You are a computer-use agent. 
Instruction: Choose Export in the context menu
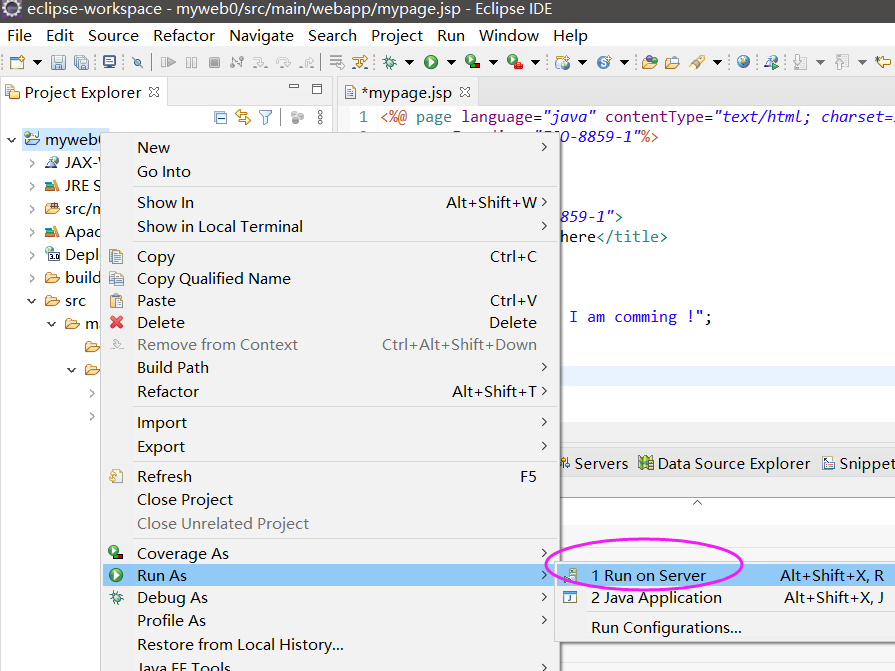coord(330,447)
